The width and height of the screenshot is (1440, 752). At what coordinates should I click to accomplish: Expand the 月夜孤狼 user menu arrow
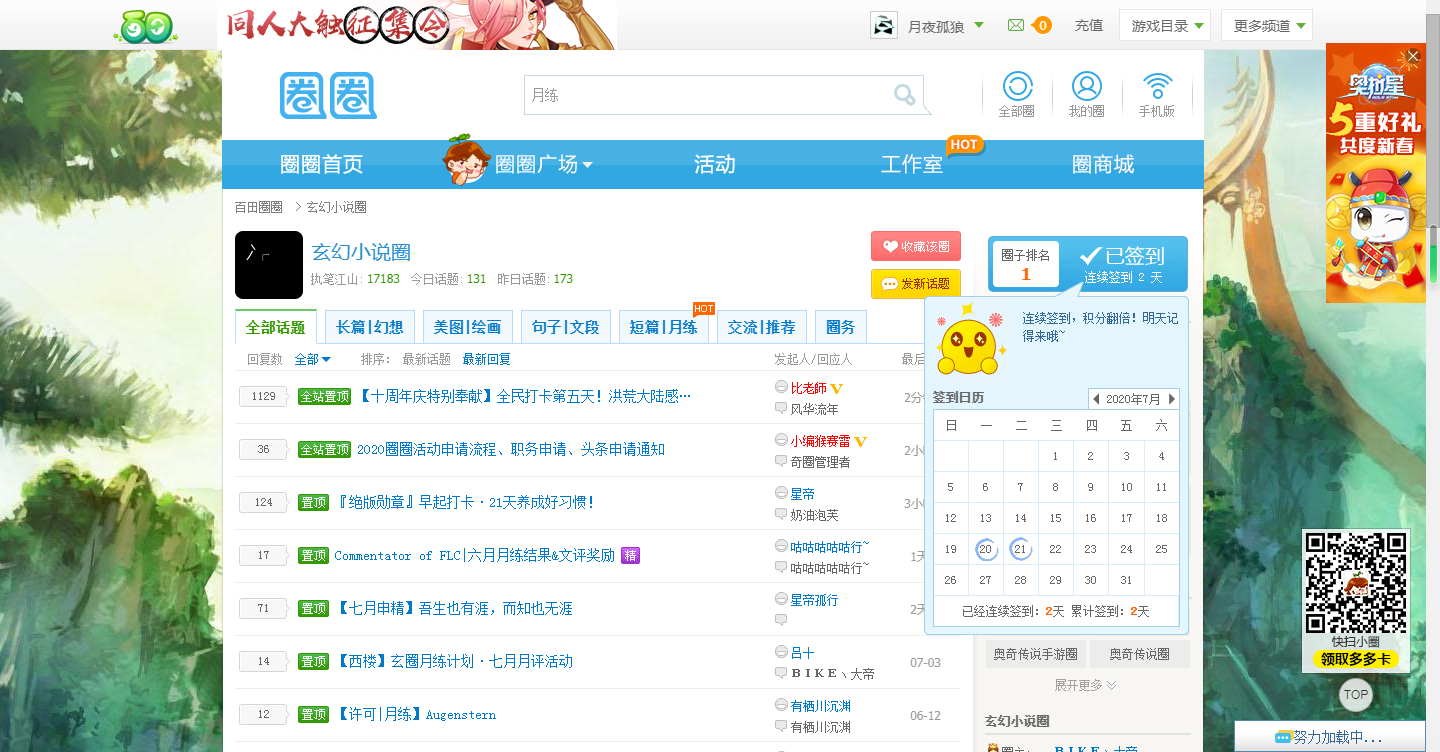point(978,25)
